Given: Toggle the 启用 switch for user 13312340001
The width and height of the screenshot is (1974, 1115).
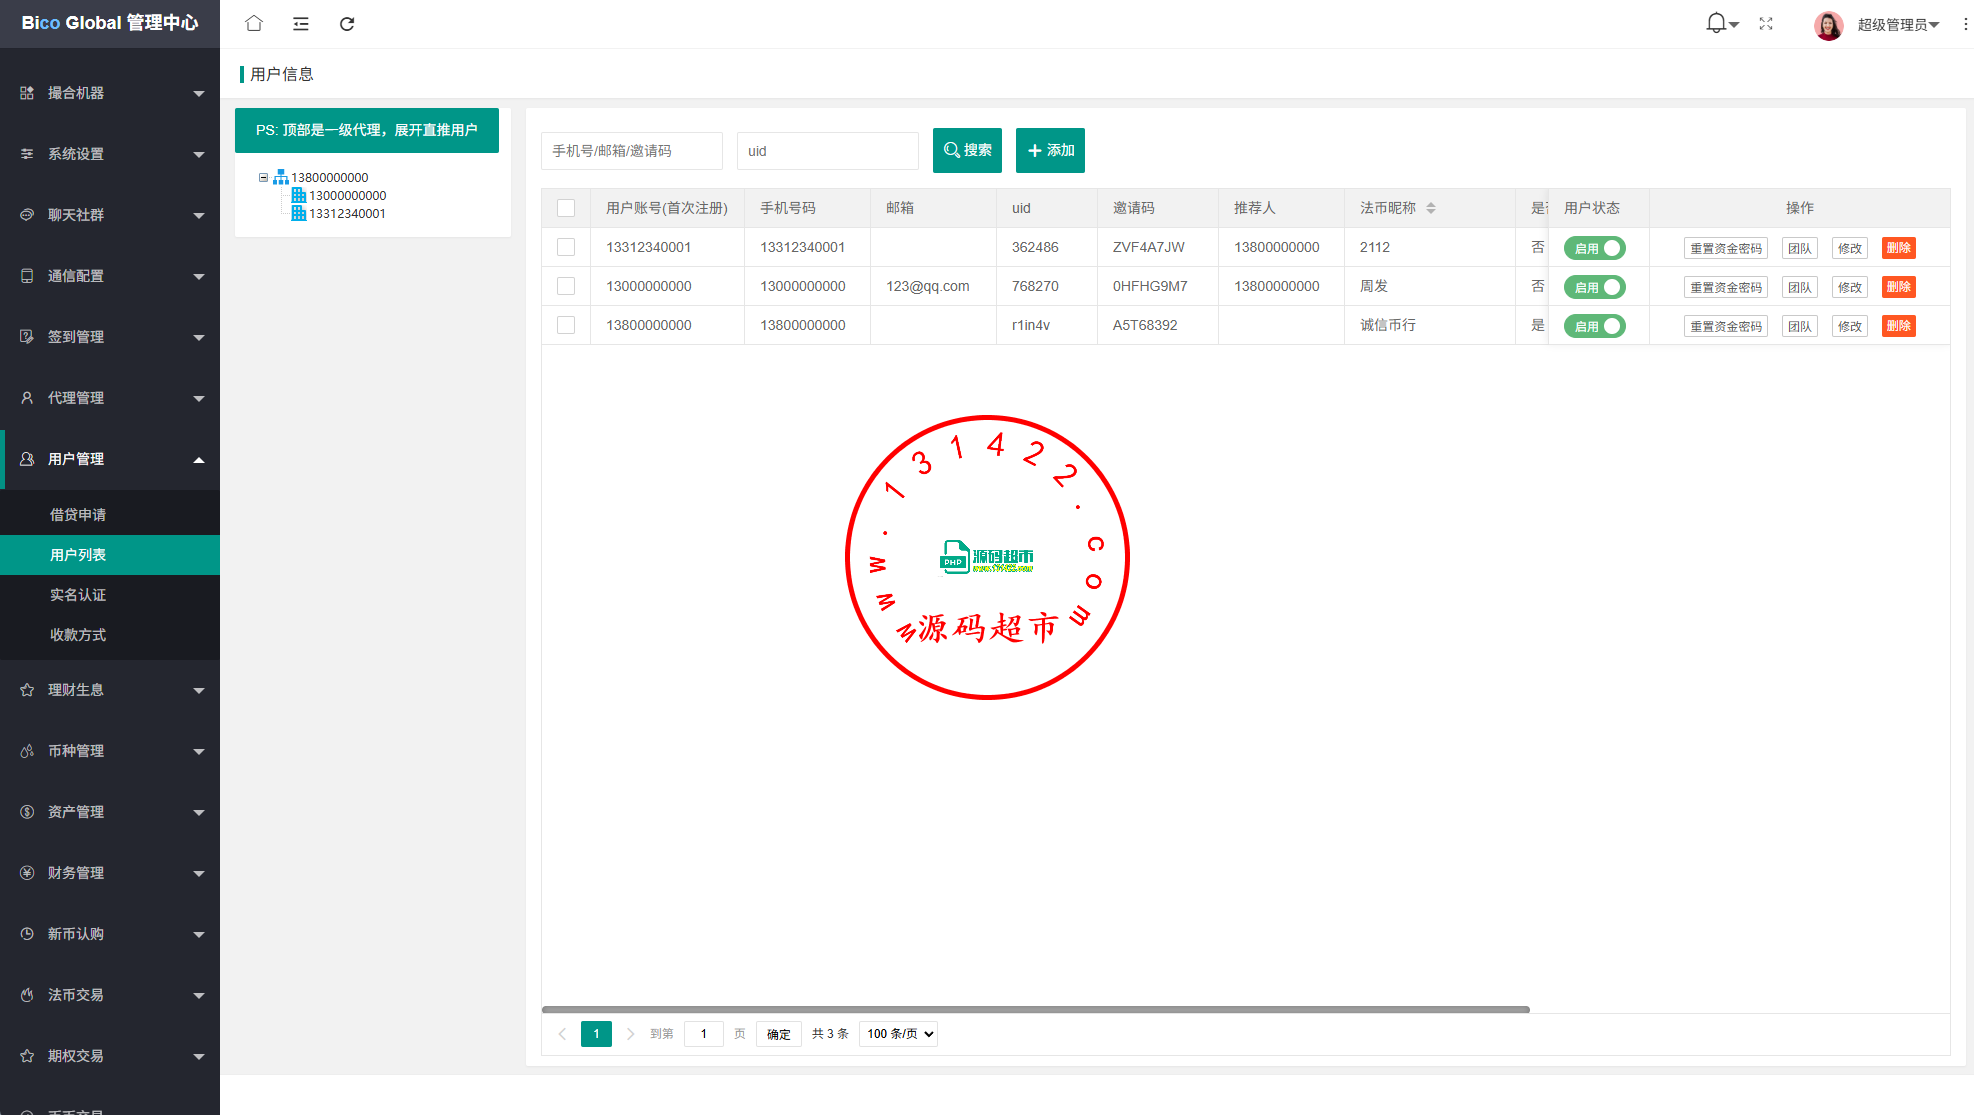Looking at the screenshot, I should pyautogui.click(x=1595, y=248).
